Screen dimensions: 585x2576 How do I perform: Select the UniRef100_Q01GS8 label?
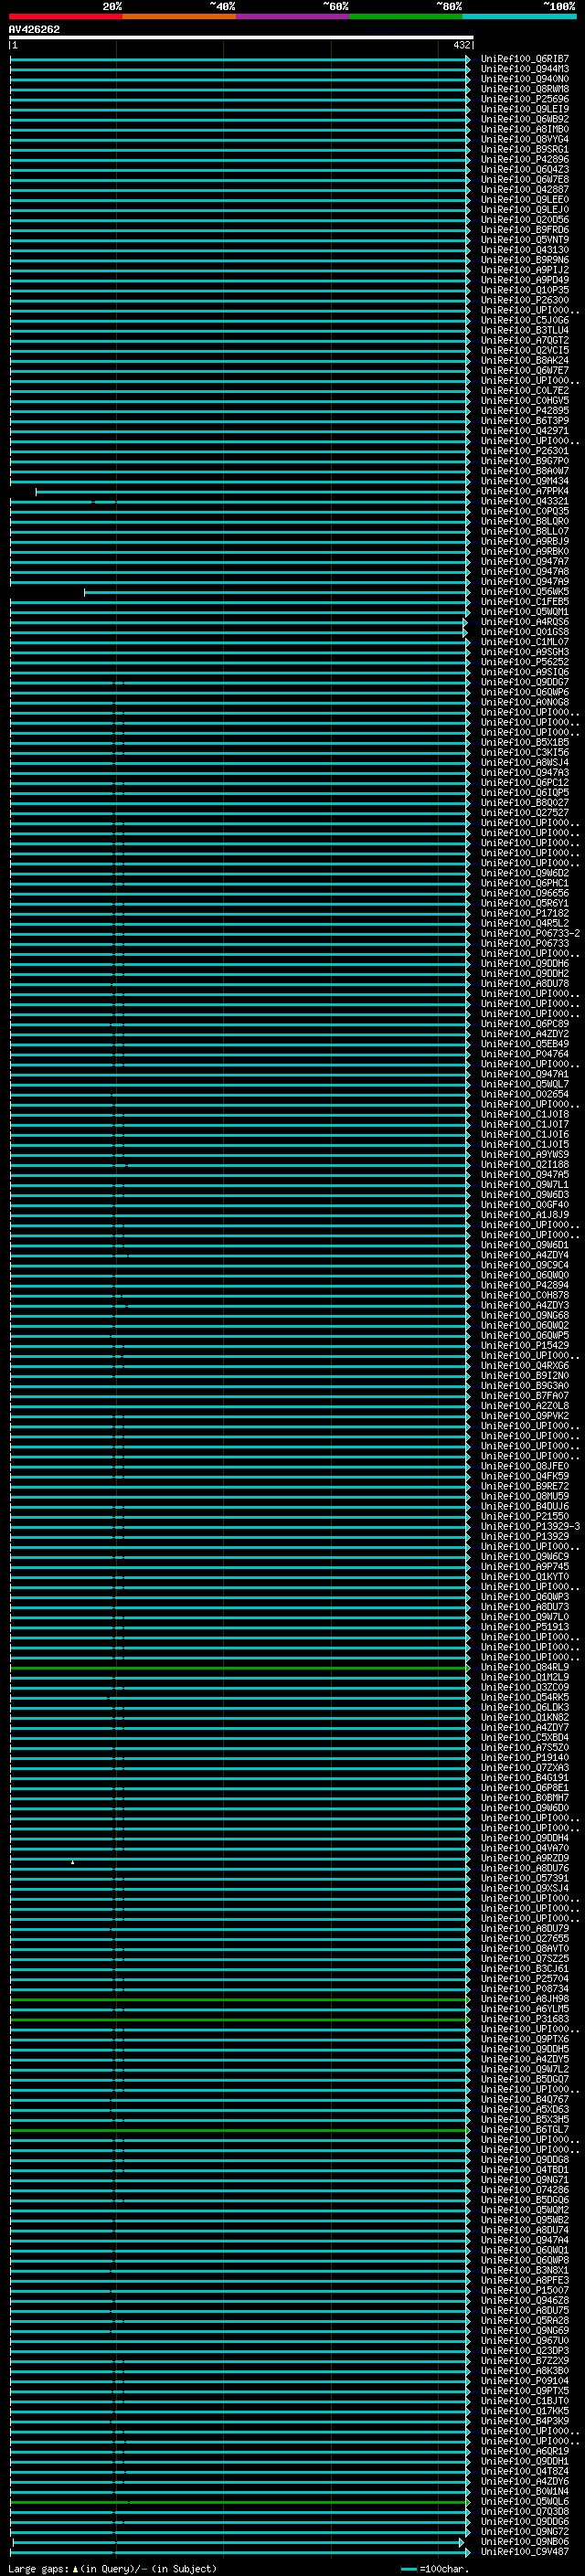pyautogui.click(x=524, y=631)
